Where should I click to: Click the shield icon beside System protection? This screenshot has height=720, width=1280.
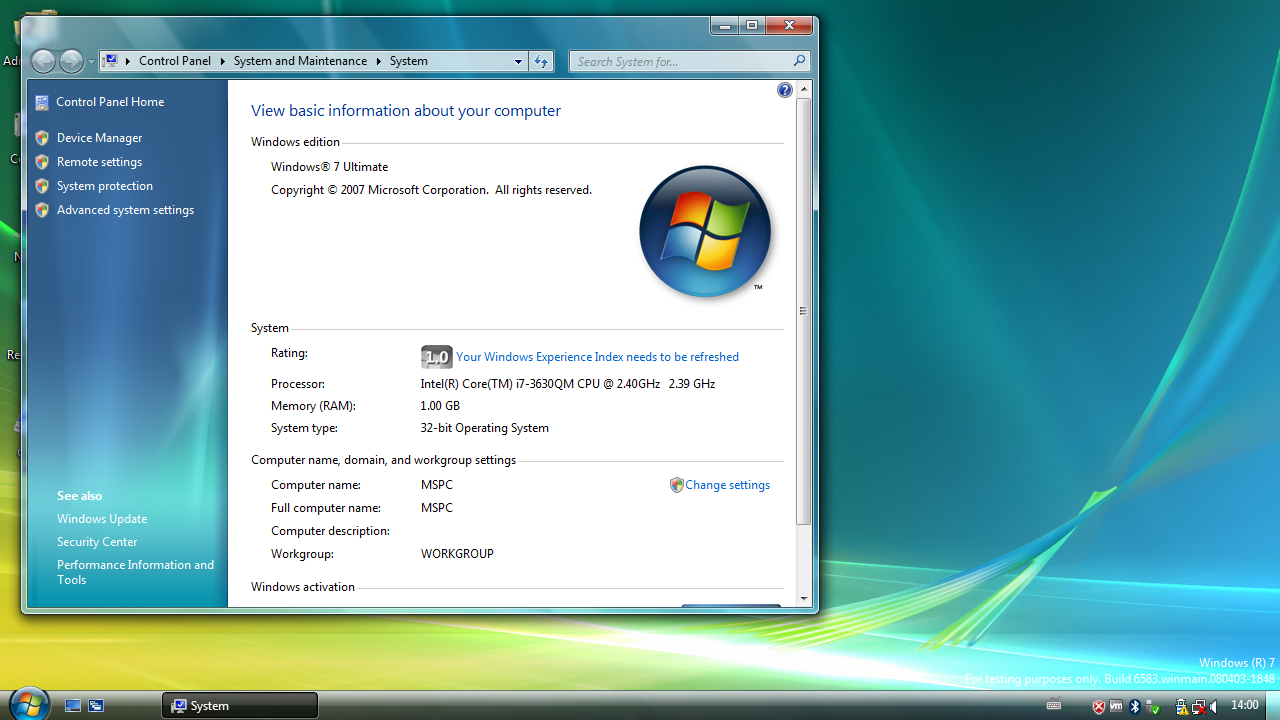[x=42, y=186]
